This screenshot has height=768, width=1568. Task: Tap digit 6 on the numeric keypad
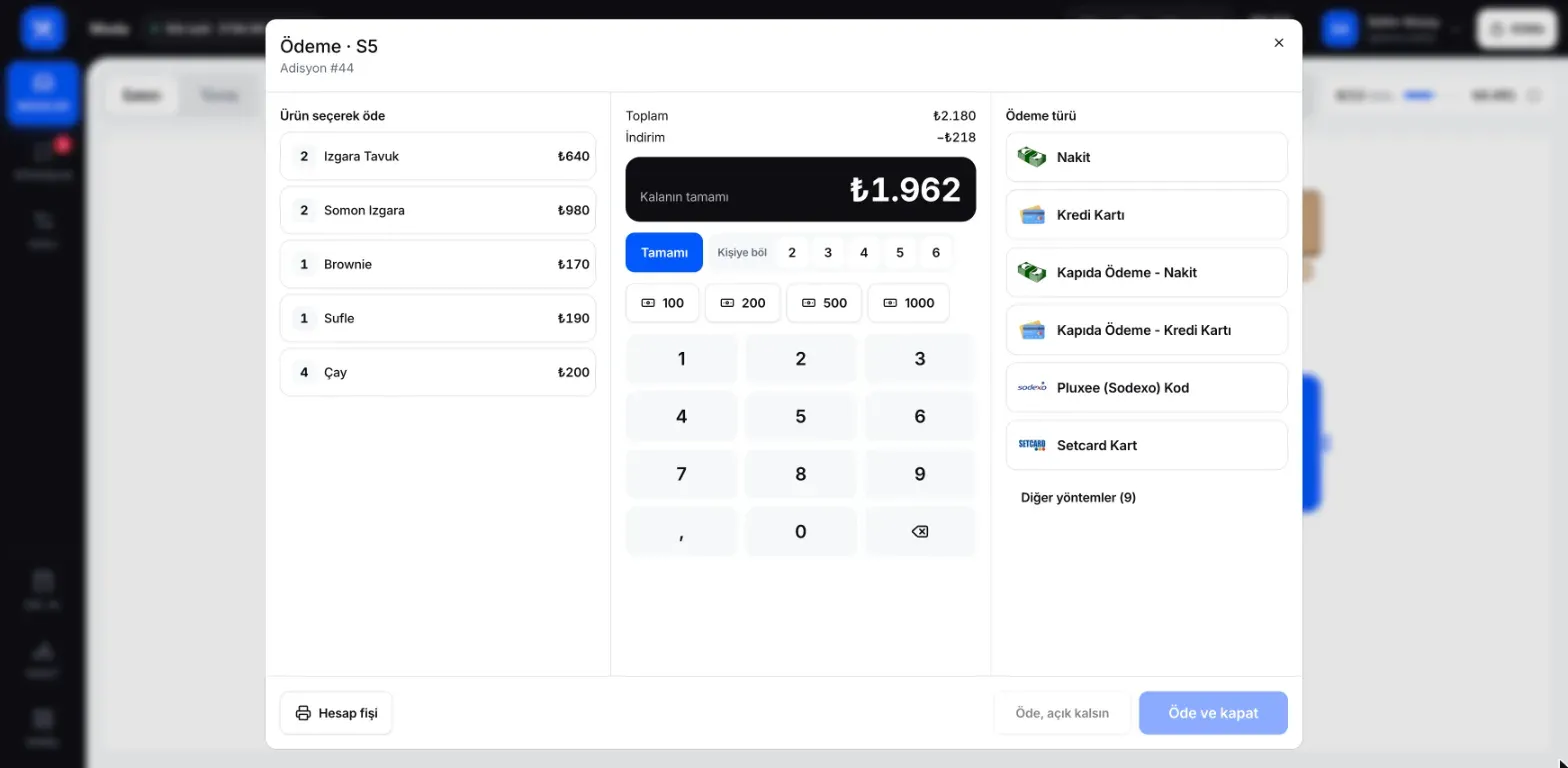tap(920, 416)
